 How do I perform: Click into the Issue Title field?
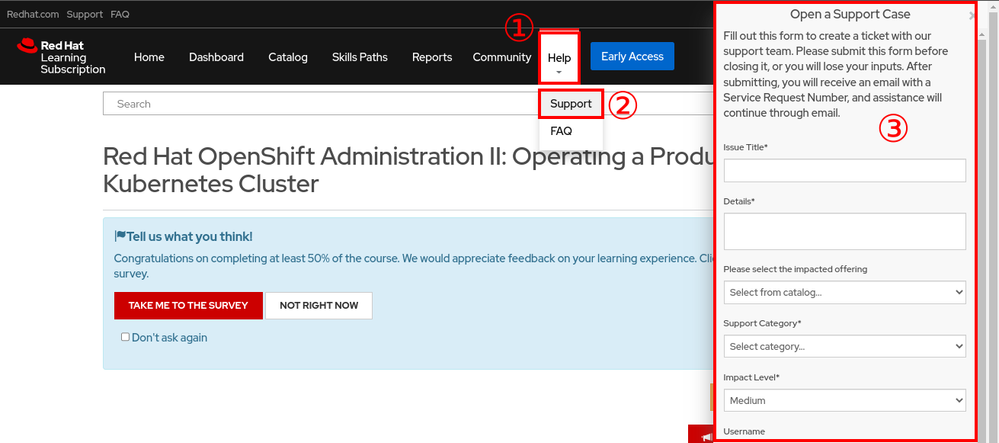pyautogui.click(x=844, y=171)
